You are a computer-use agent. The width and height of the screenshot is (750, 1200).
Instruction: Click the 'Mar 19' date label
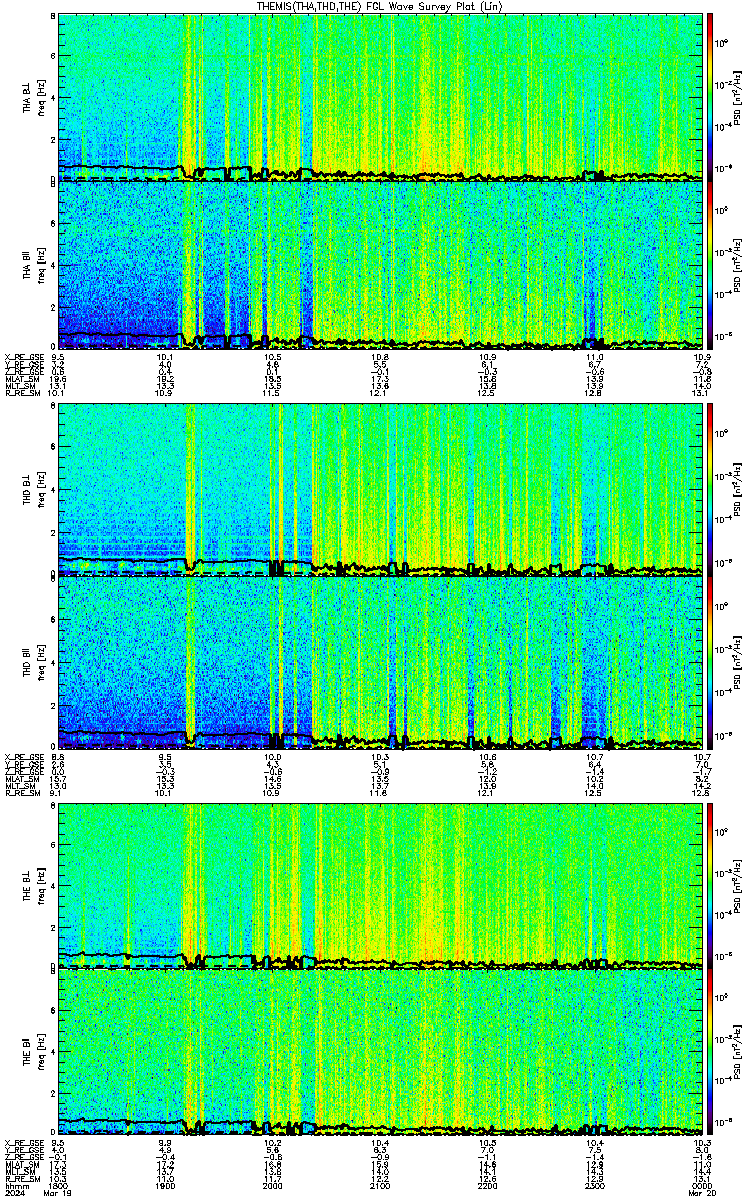(x=58, y=1194)
